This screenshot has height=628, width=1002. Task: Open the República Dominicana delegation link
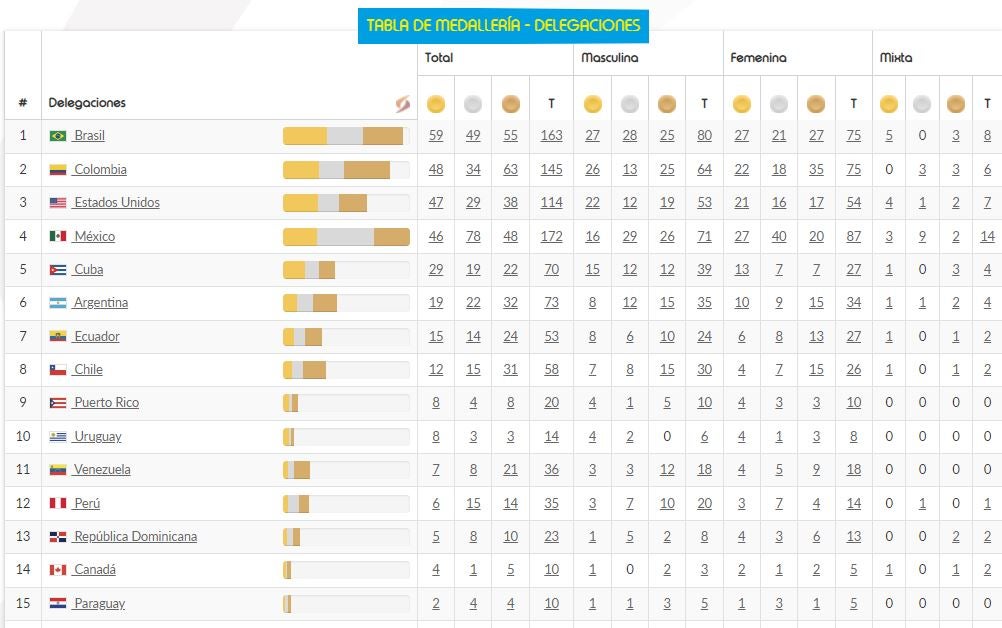pos(135,537)
